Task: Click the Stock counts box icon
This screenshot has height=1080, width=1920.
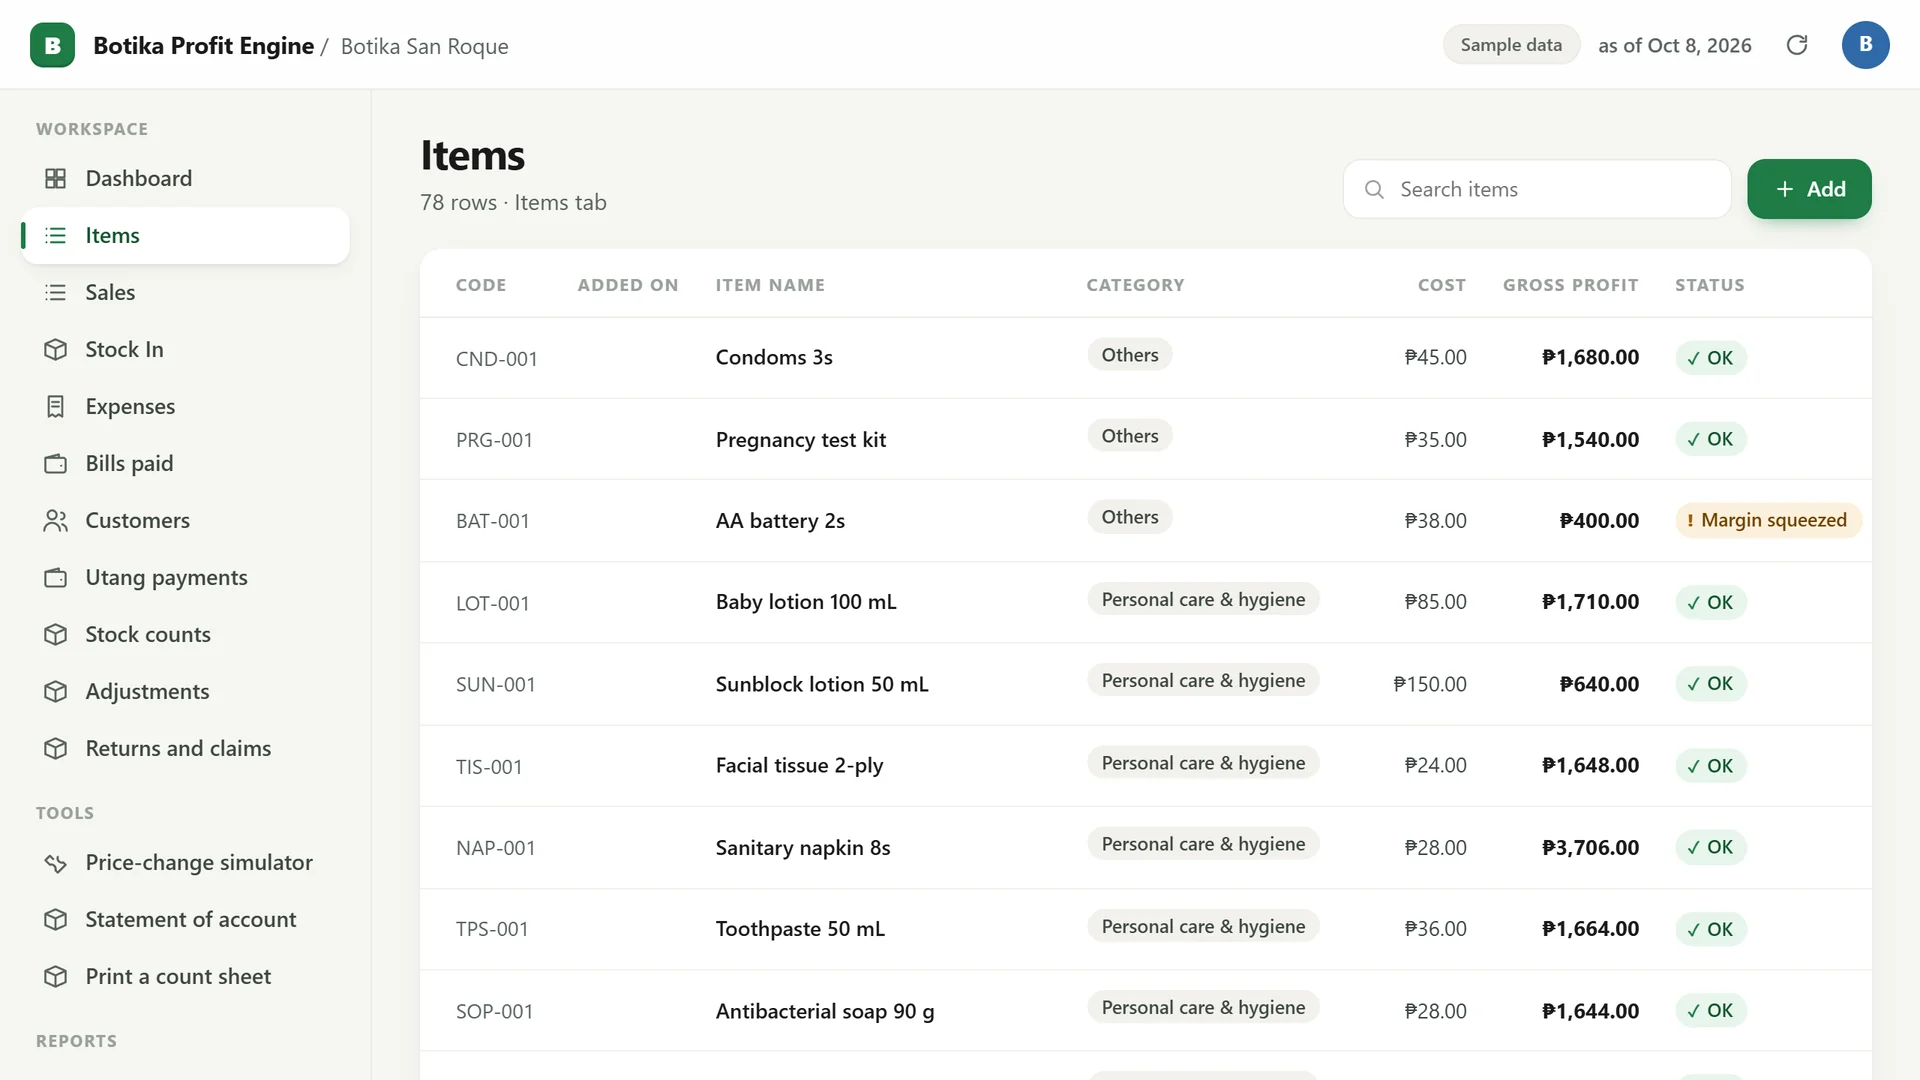Action: [56, 634]
